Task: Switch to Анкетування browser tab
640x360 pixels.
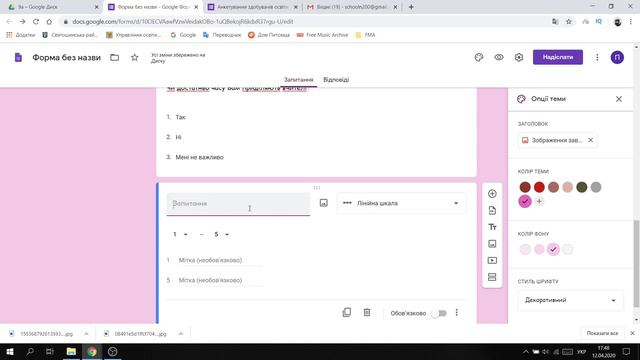Action: [252, 7]
